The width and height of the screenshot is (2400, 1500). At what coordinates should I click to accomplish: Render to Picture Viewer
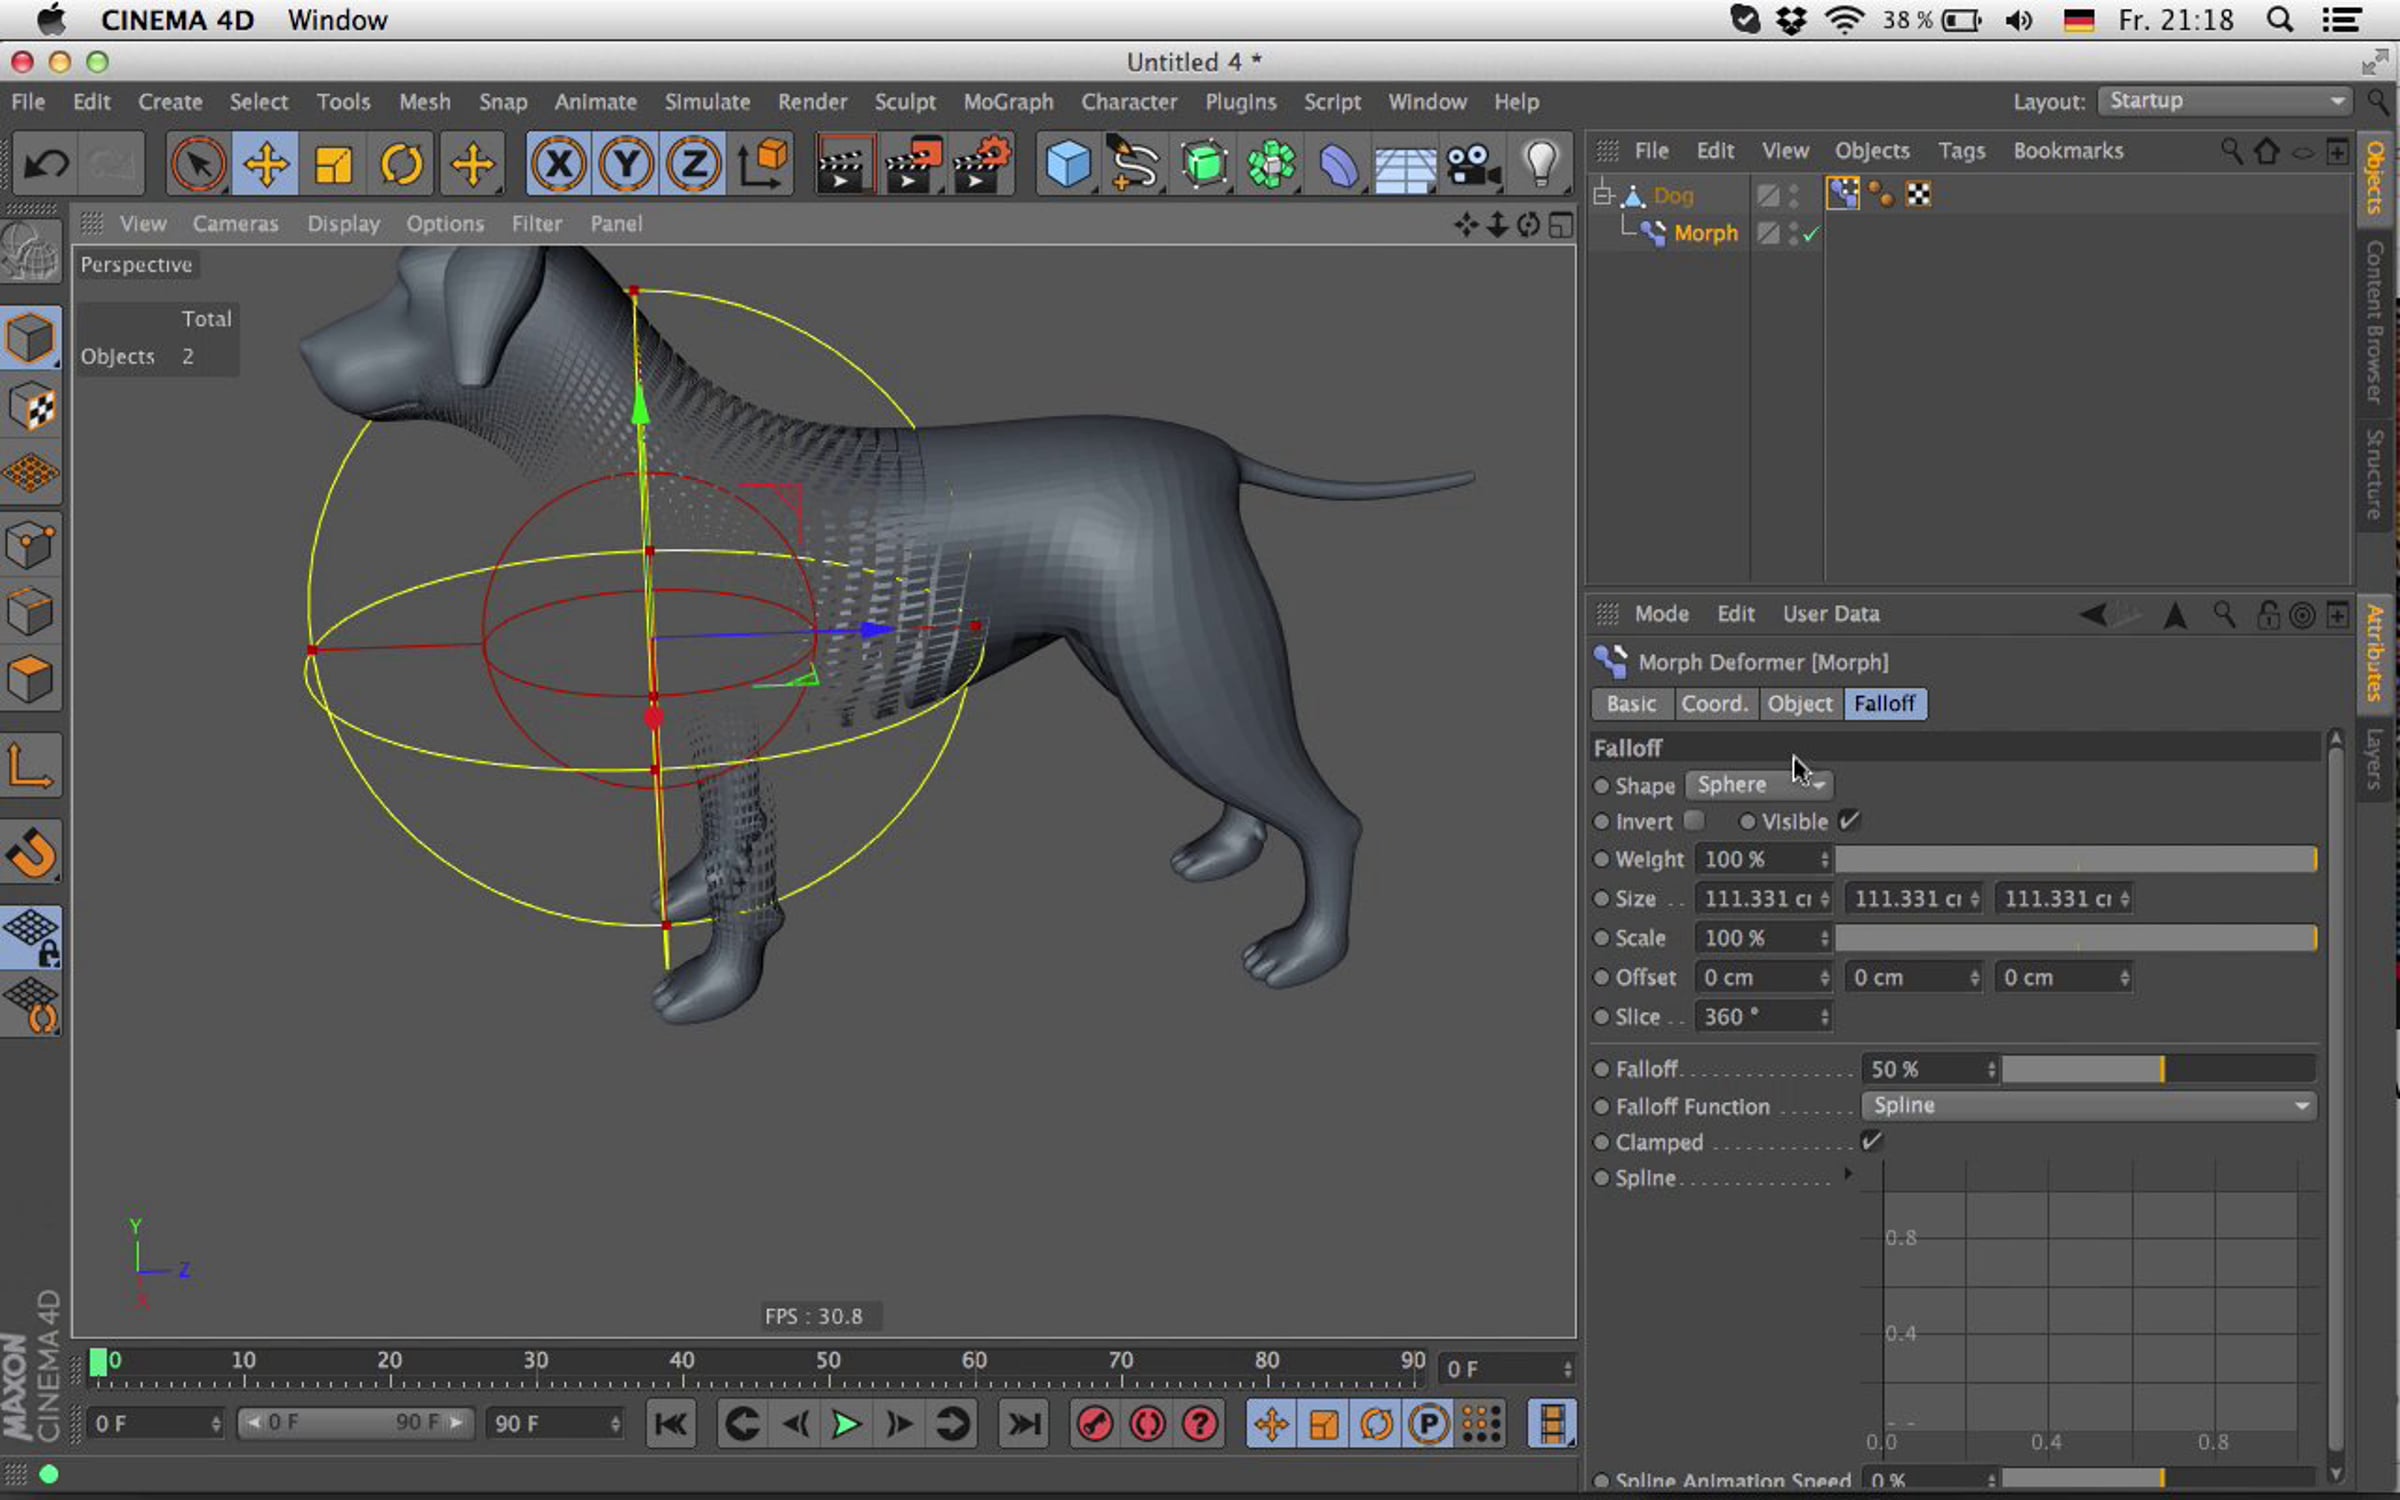[x=912, y=163]
